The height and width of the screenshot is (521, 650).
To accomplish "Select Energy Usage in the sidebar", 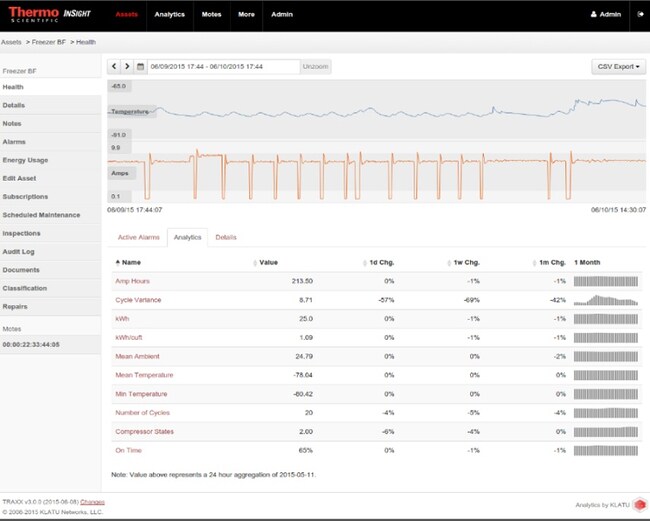I will [25, 160].
